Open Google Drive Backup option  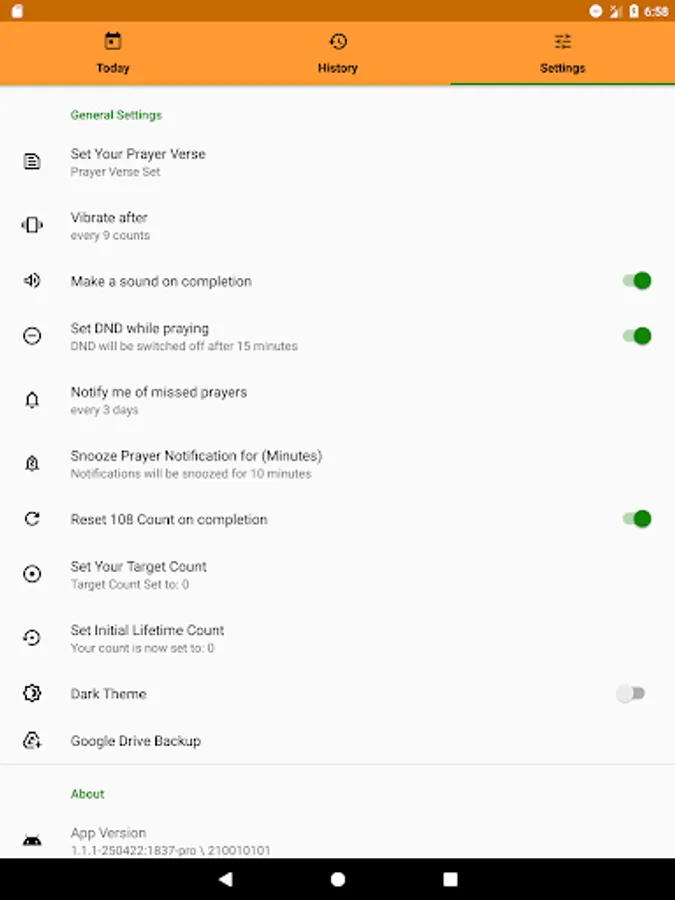[338, 740]
